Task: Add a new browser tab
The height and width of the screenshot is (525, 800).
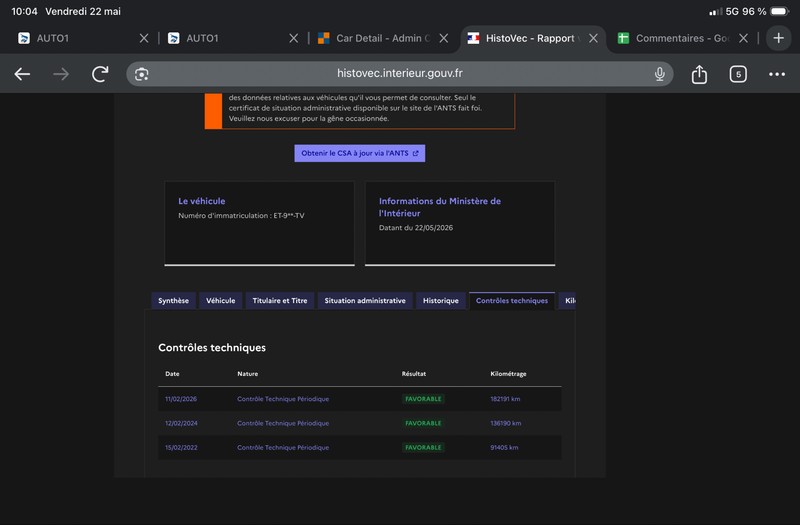Action: pyautogui.click(x=778, y=38)
